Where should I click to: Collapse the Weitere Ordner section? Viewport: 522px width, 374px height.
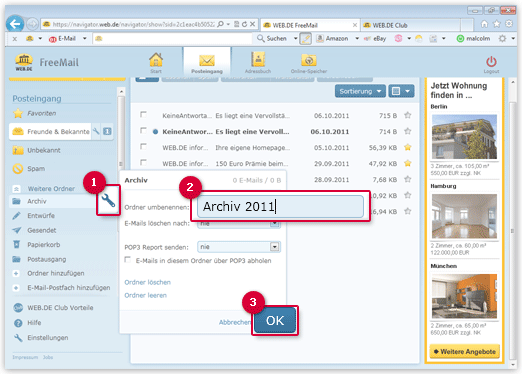click(16, 189)
